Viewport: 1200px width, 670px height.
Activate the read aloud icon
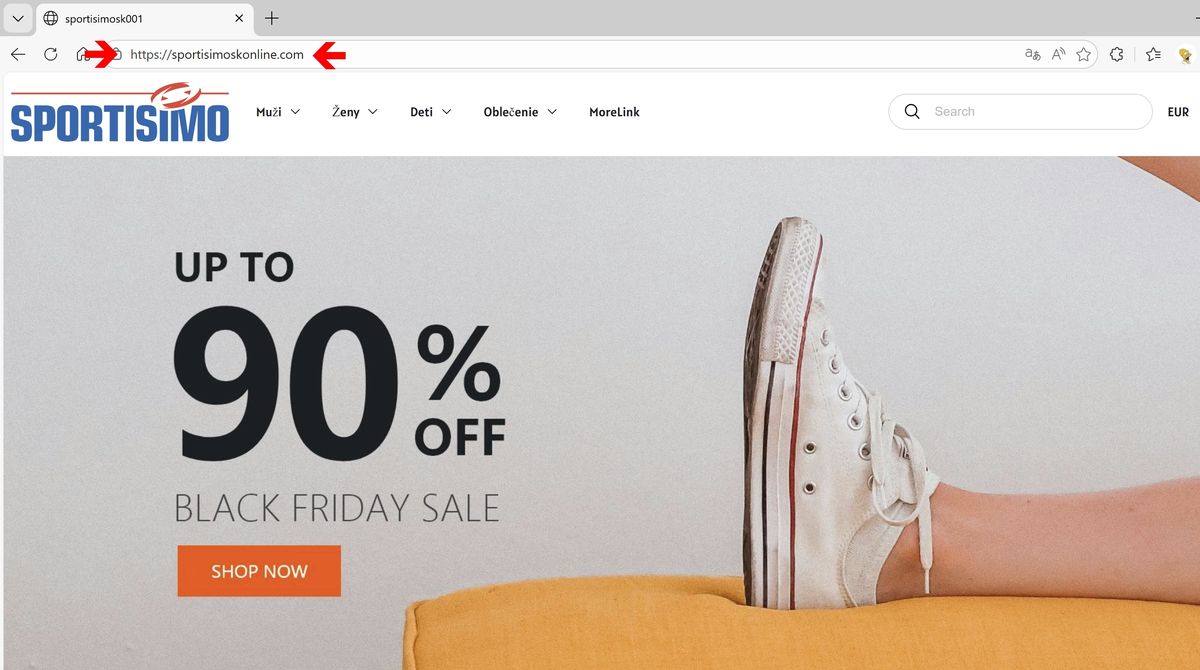[1059, 55]
